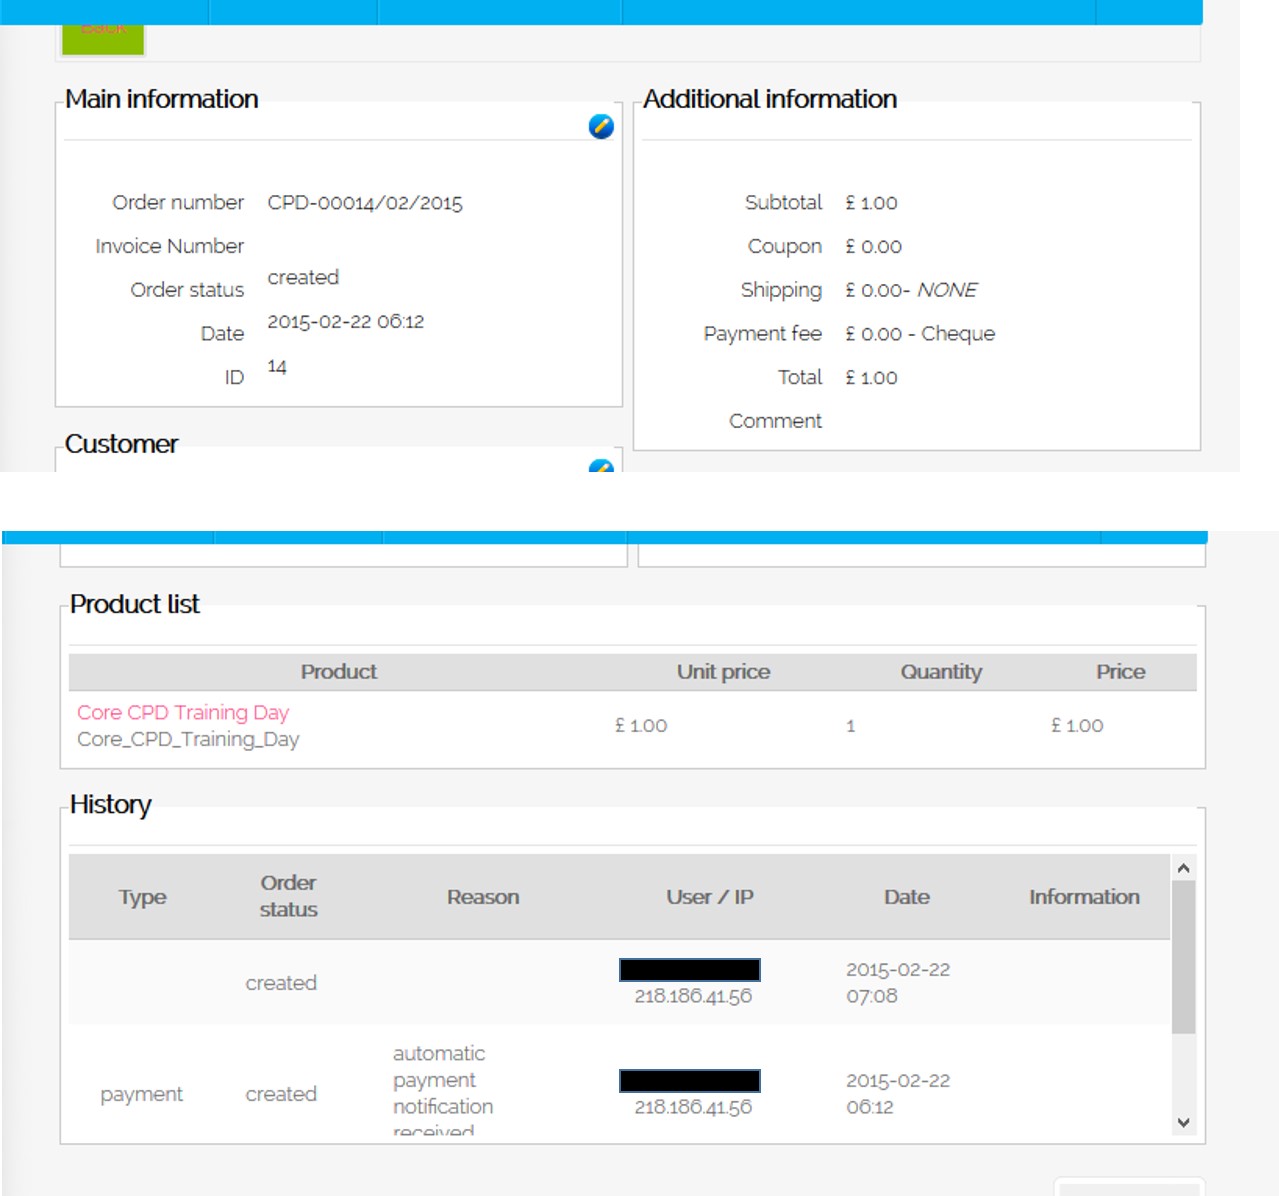1279x1196 pixels.
Task: Click the Unit price column header
Action: (x=723, y=672)
